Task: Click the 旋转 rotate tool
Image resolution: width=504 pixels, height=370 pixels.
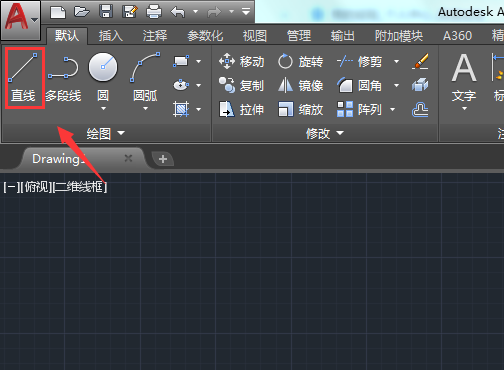Action: pyautogui.click(x=300, y=62)
